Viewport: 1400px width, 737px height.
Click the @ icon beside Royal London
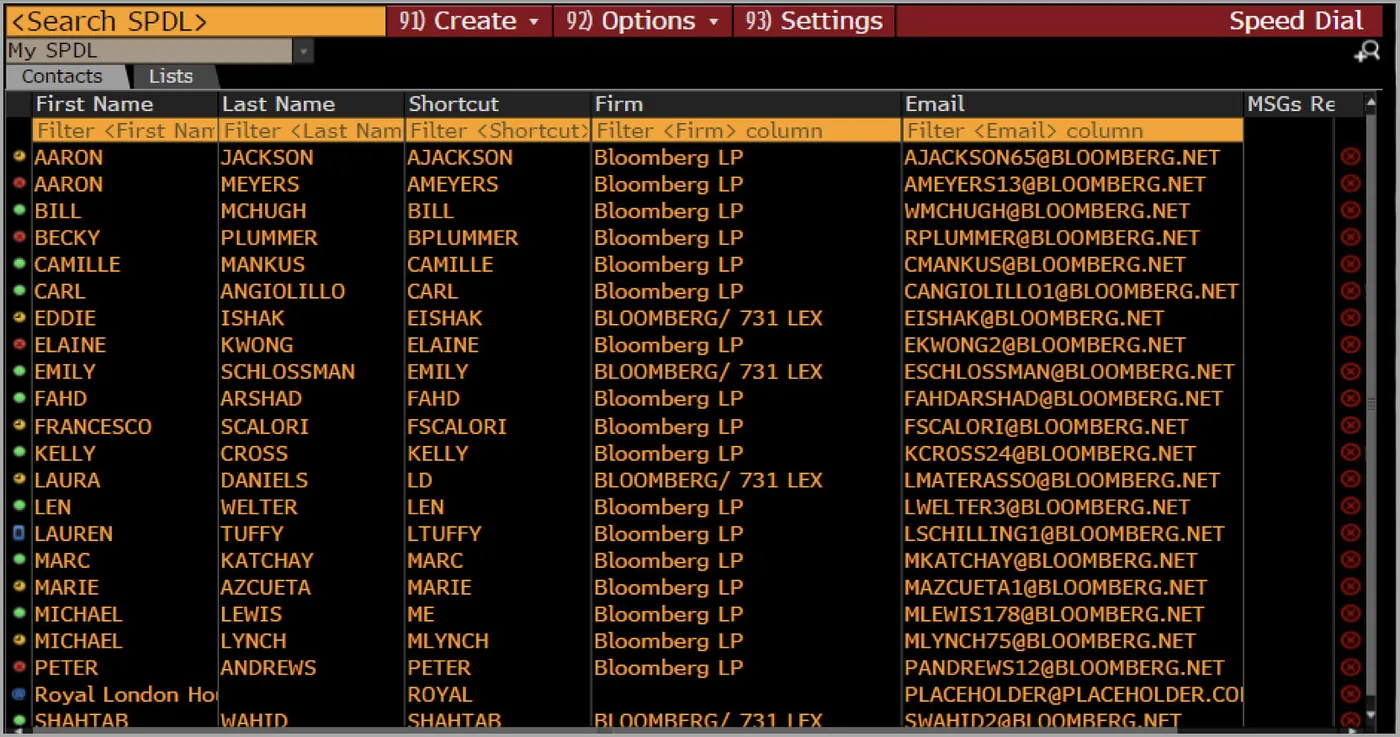coord(19,694)
